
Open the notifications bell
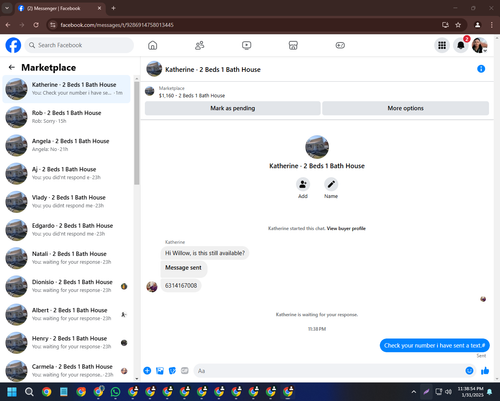[x=461, y=45]
